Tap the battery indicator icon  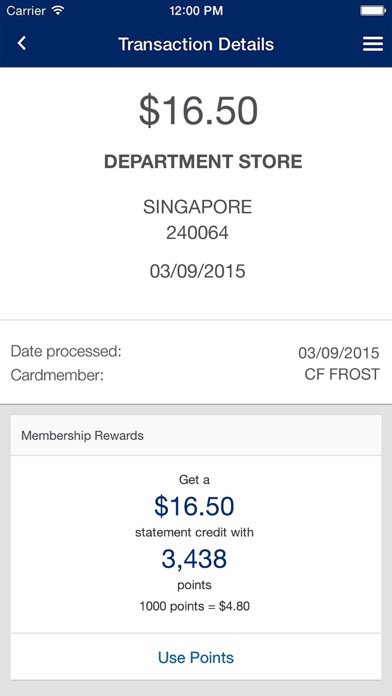373,11
